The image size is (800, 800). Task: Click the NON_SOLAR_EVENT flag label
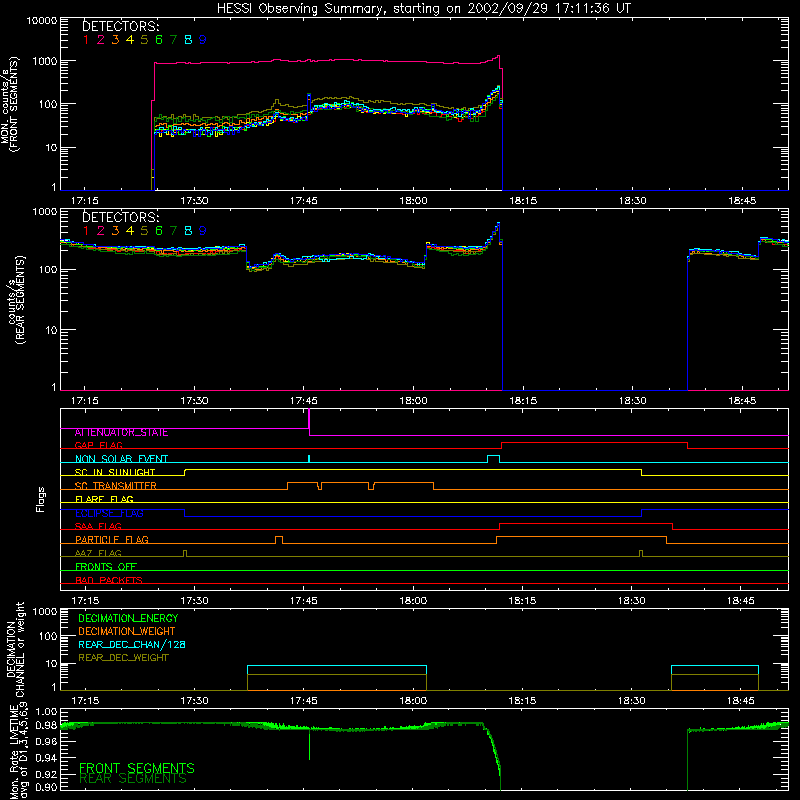point(121,459)
